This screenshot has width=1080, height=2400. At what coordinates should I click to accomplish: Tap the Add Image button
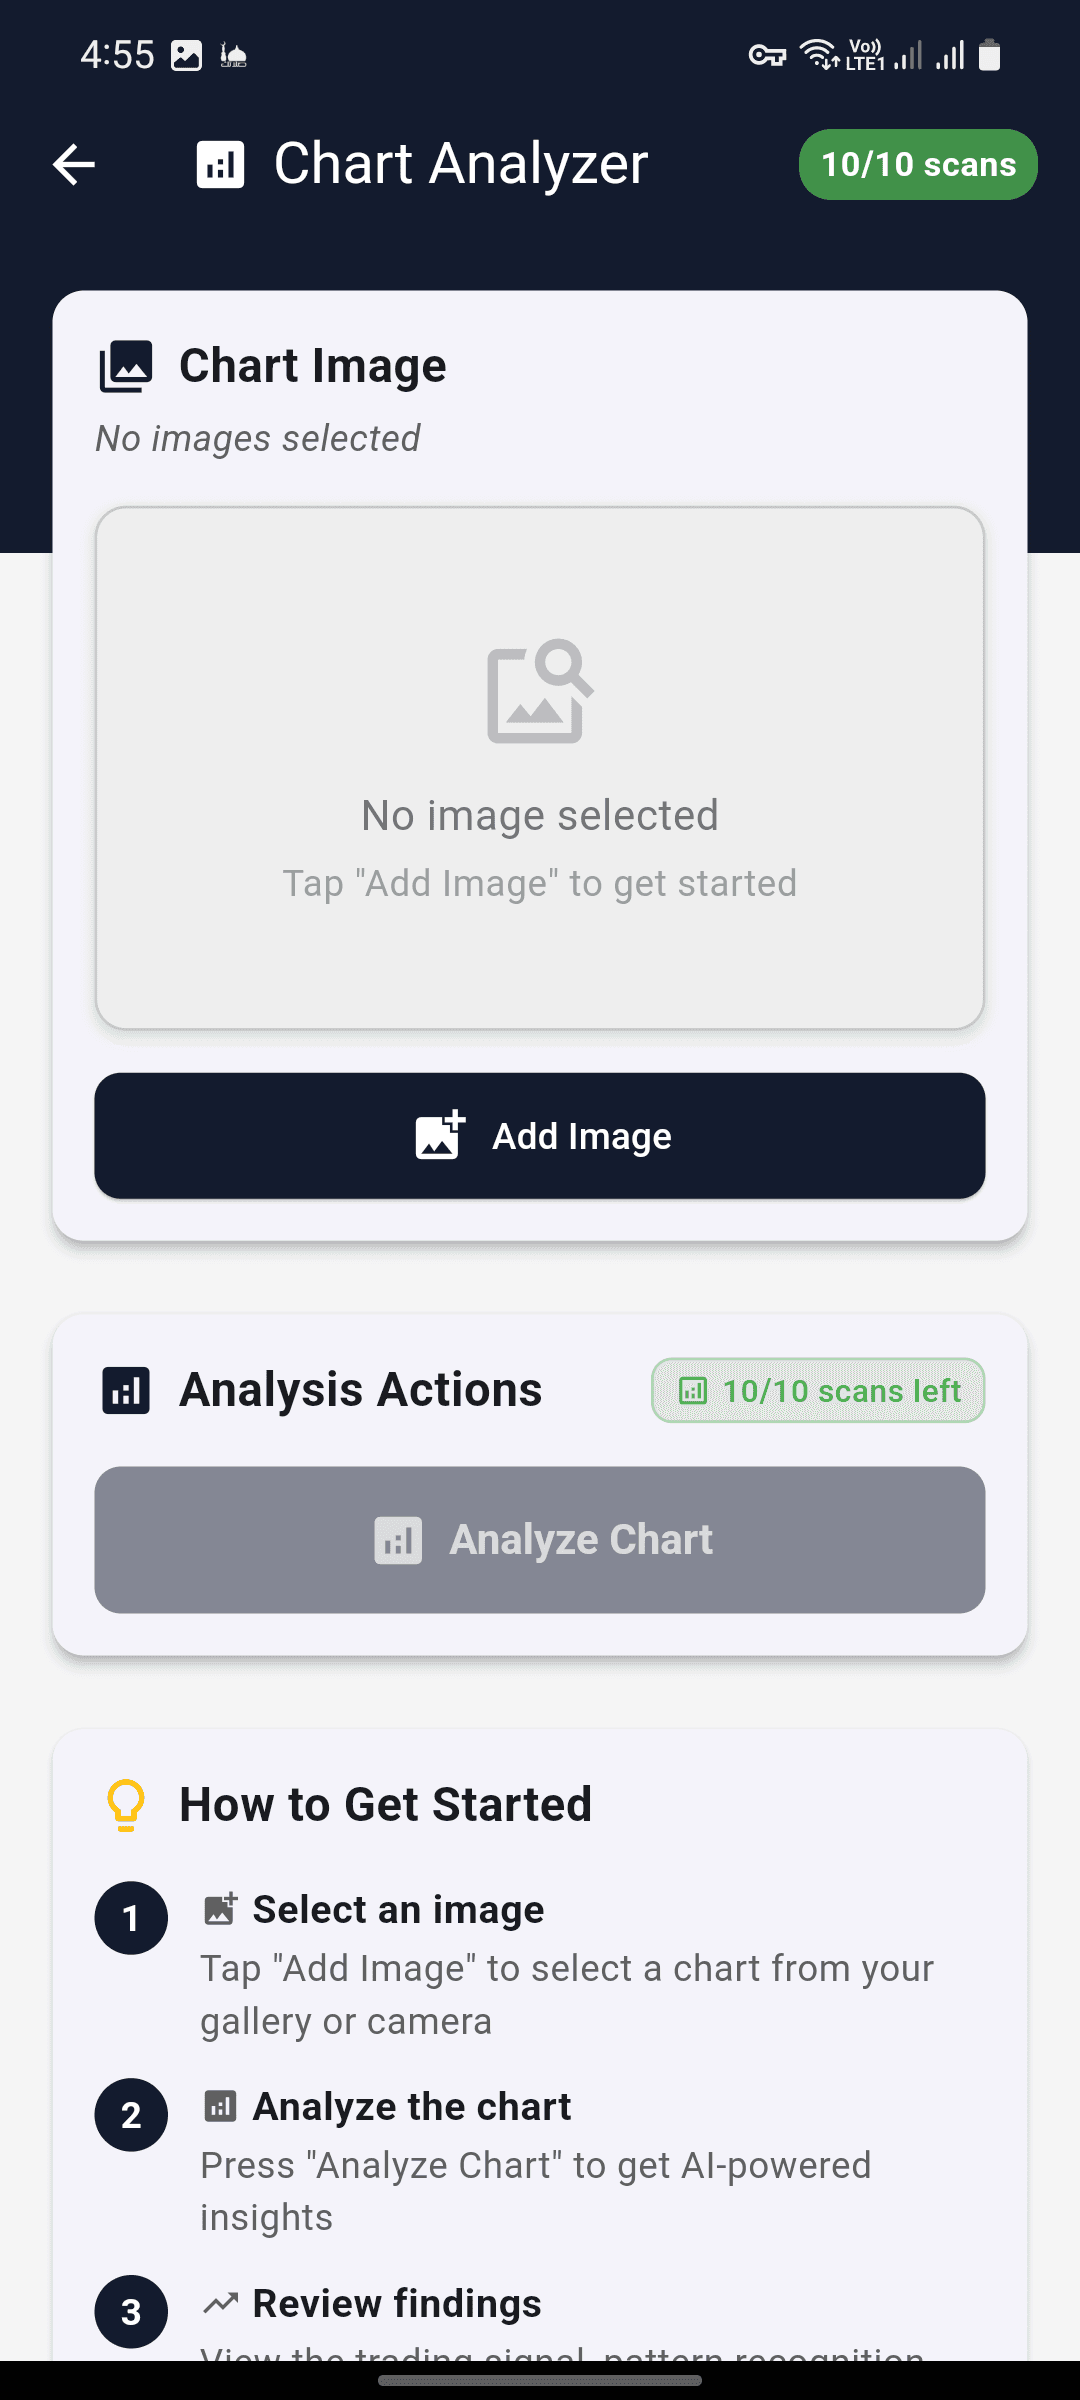[540, 1135]
